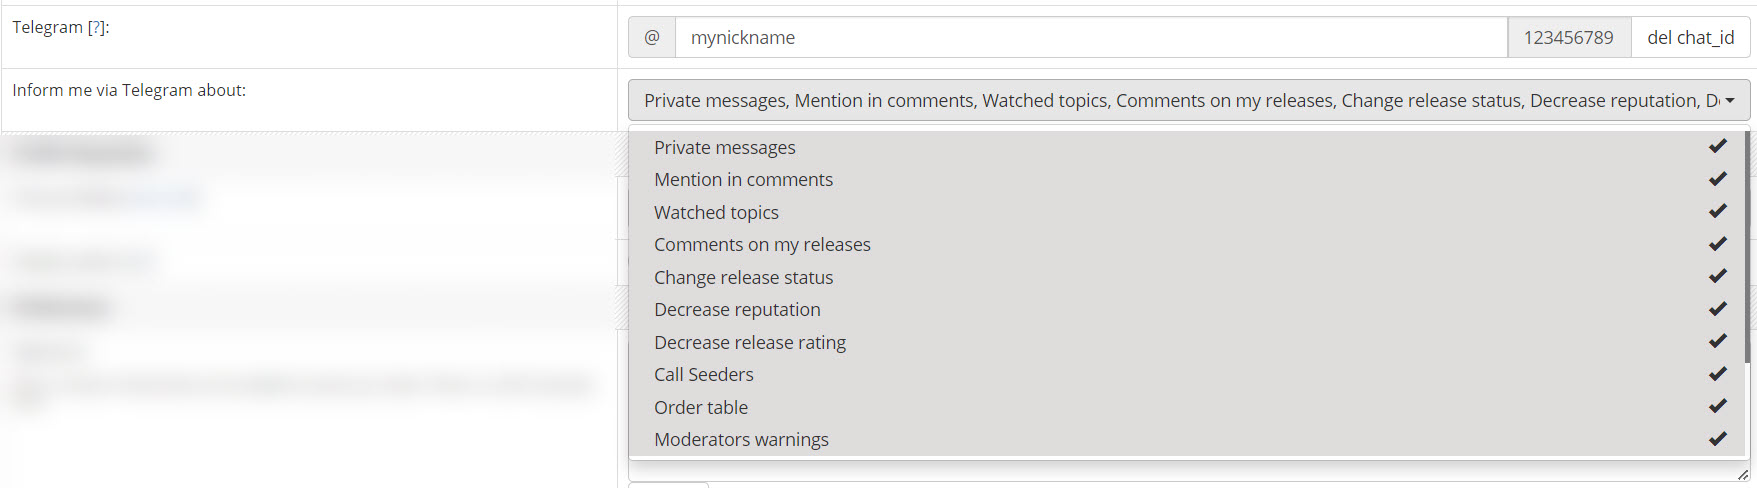
Task: Toggle the Order table option
Action: pyautogui.click(x=701, y=407)
